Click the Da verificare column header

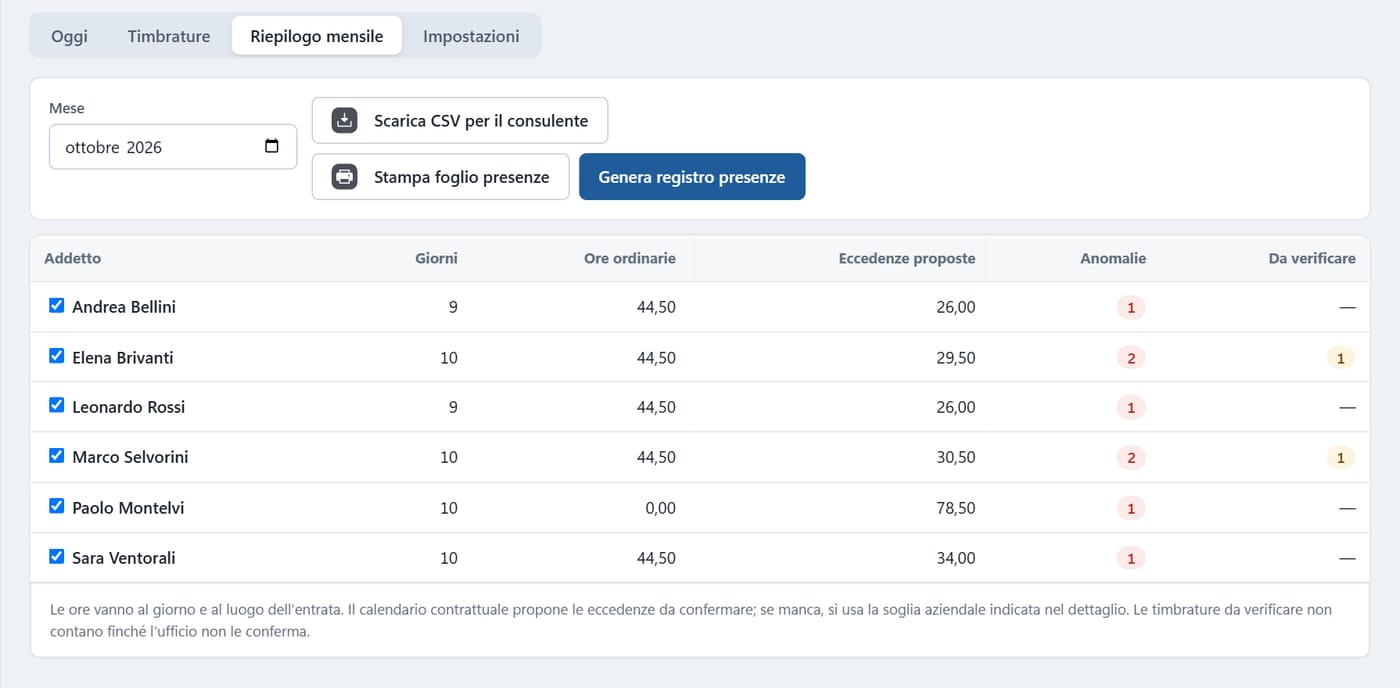click(1312, 258)
